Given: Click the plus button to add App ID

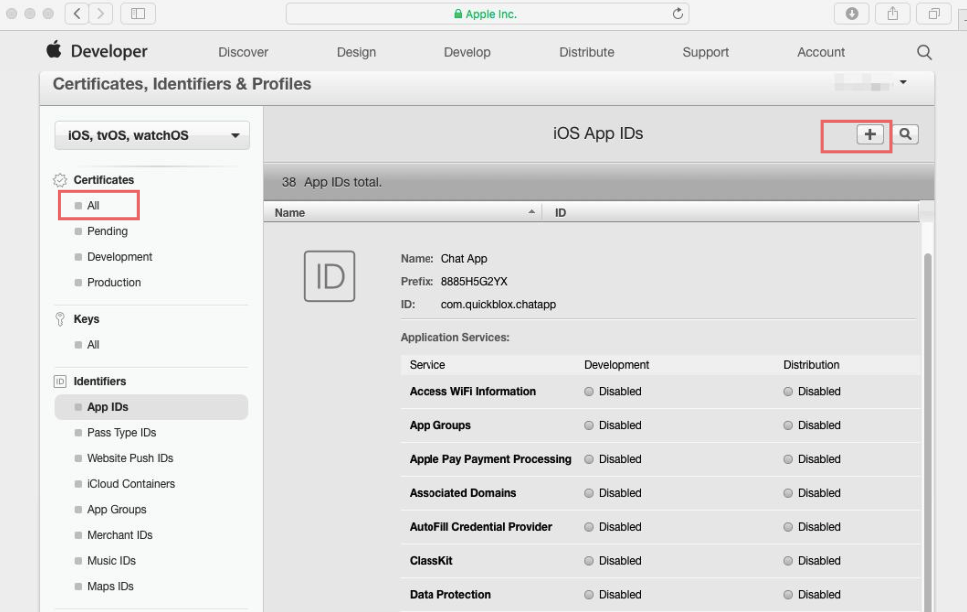Looking at the screenshot, I should point(870,134).
